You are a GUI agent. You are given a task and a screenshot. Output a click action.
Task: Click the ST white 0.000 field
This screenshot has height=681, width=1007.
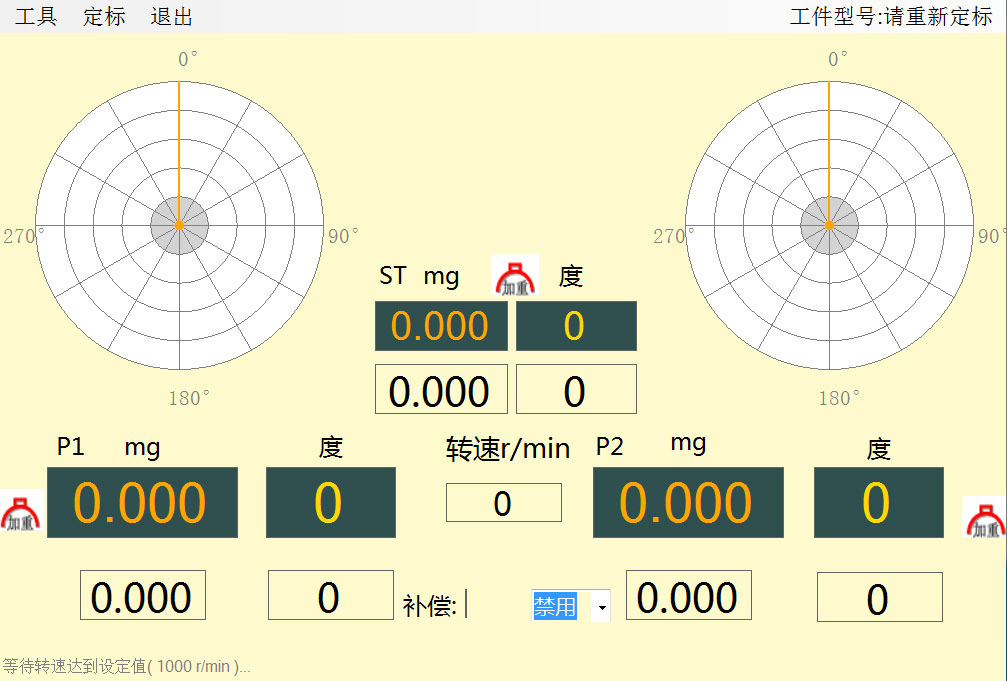440,390
